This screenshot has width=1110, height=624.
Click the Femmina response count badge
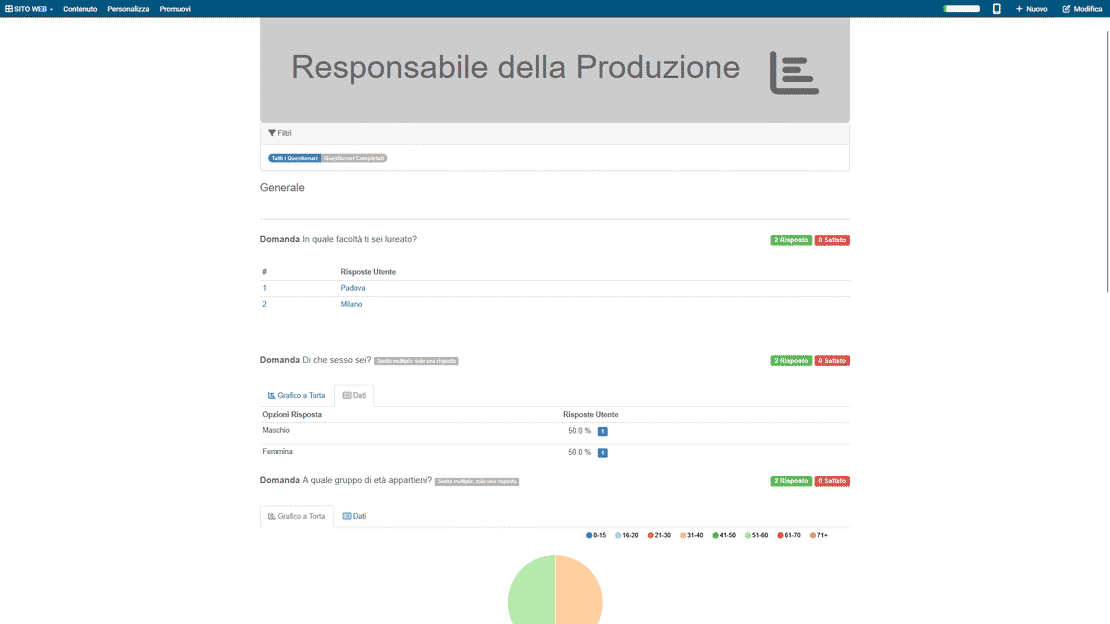click(x=602, y=453)
